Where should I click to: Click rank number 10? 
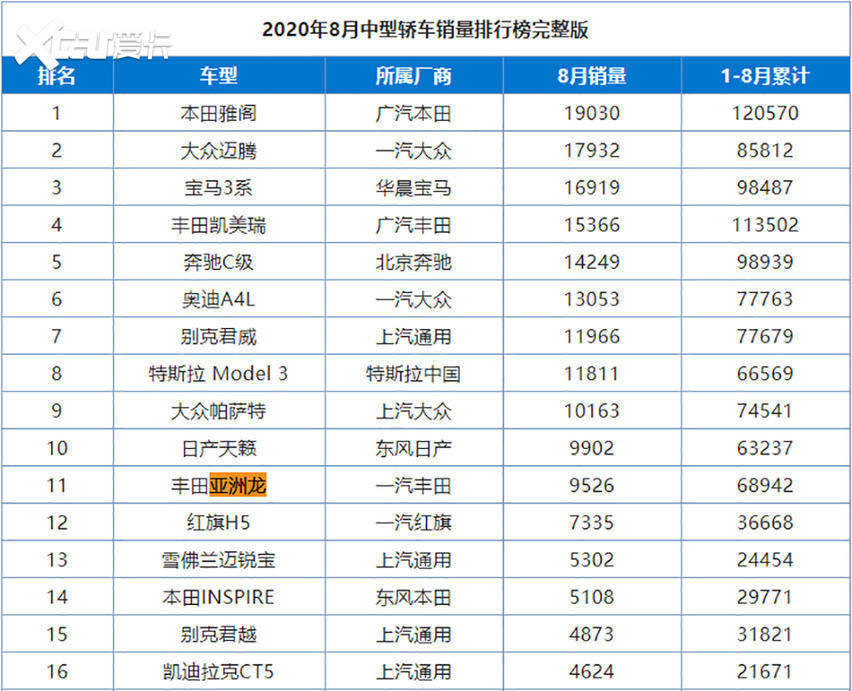(x=57, y=448)
